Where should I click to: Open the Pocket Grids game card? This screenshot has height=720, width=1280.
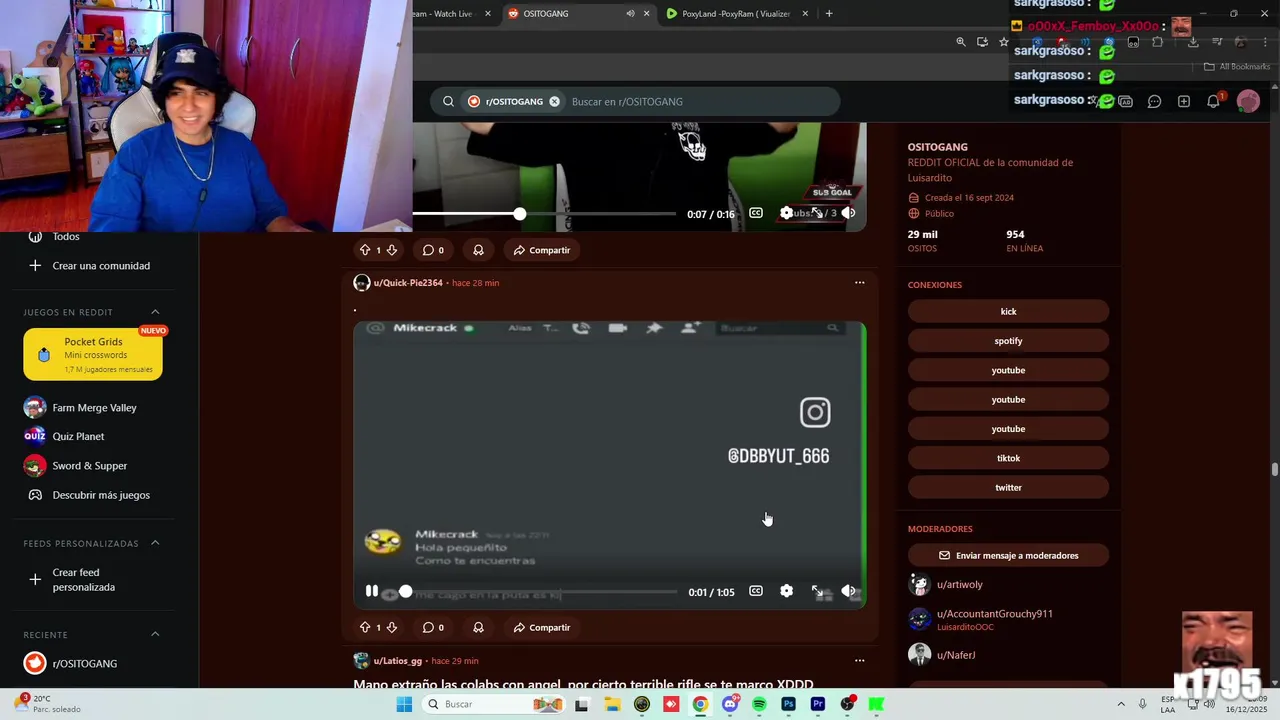tap(93, 354)
